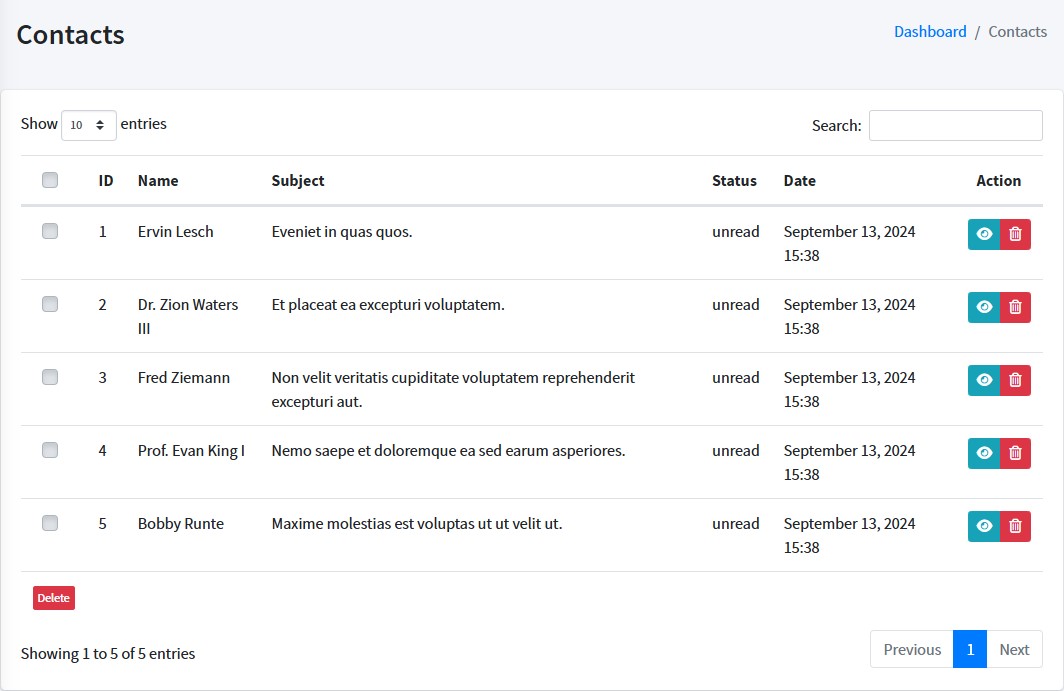Go to page 1 in pagination
This screenshot has height=691, width=1064.
coord(969,649)
